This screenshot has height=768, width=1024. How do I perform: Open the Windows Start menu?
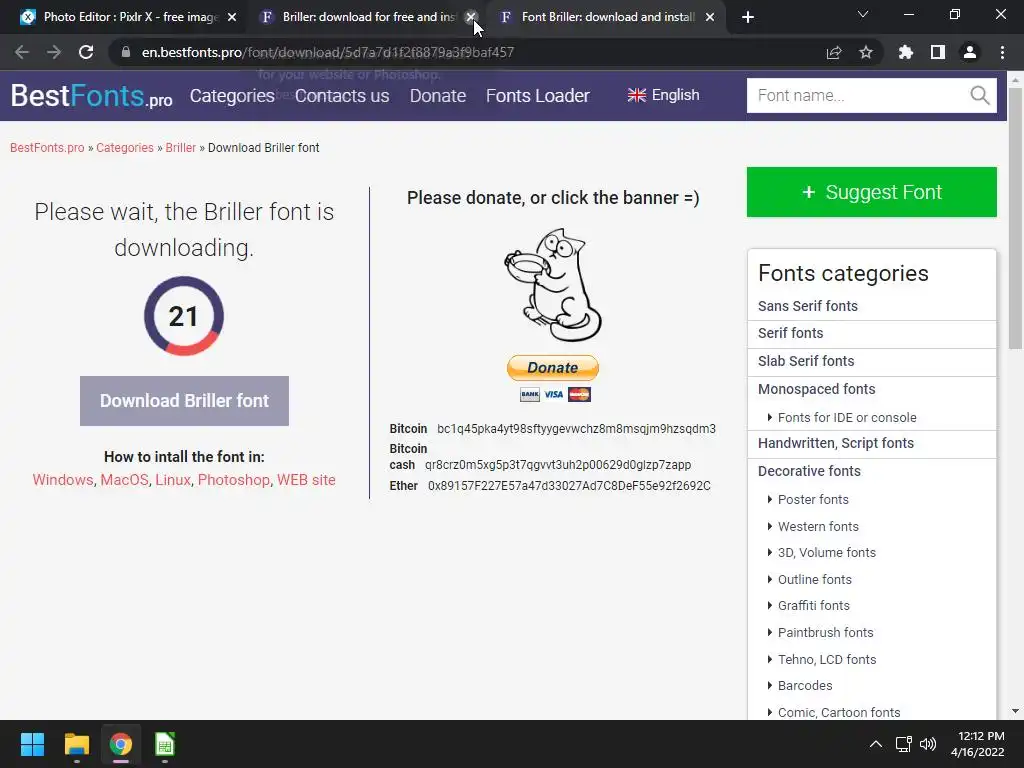pyautogui.click(x=32, y=744)
